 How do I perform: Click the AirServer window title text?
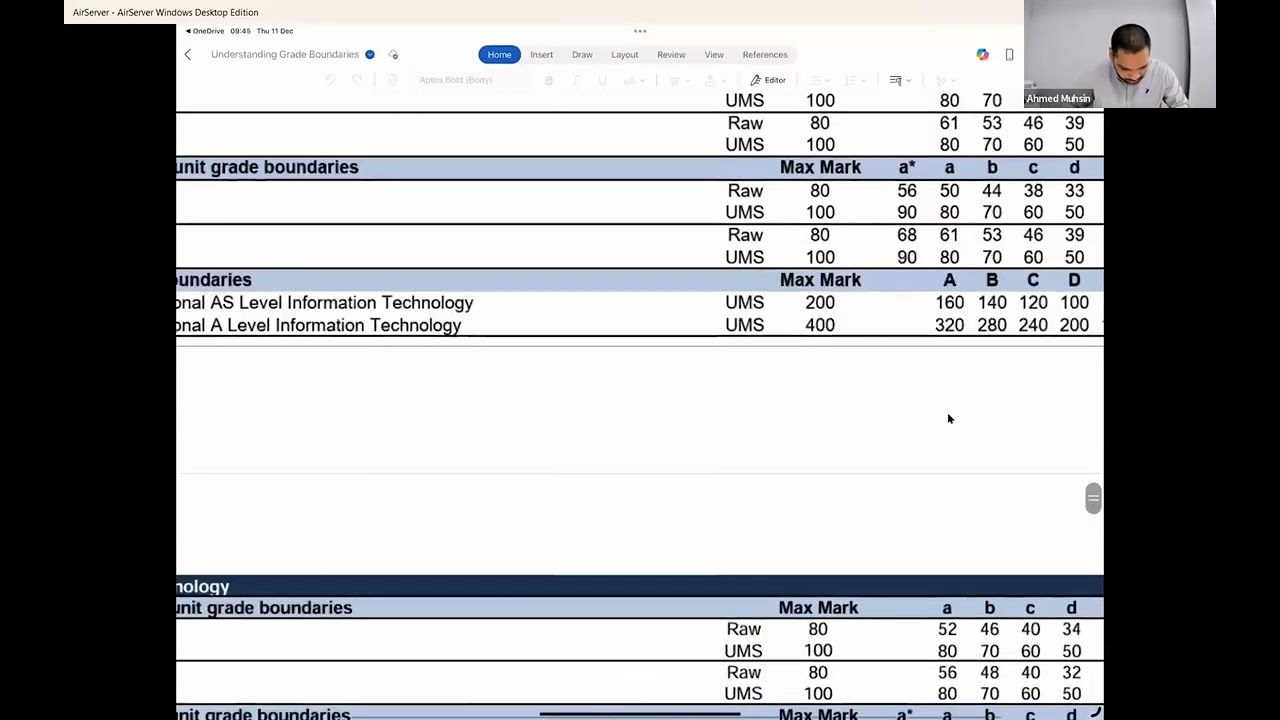click(165, 12)
